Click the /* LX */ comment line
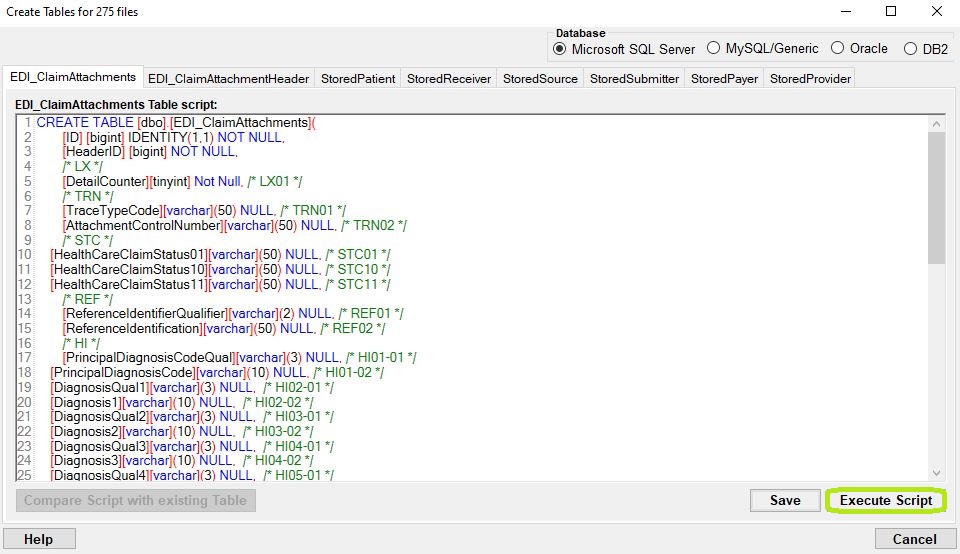Viewport: 960px width, 554px height. click(83, 167)
